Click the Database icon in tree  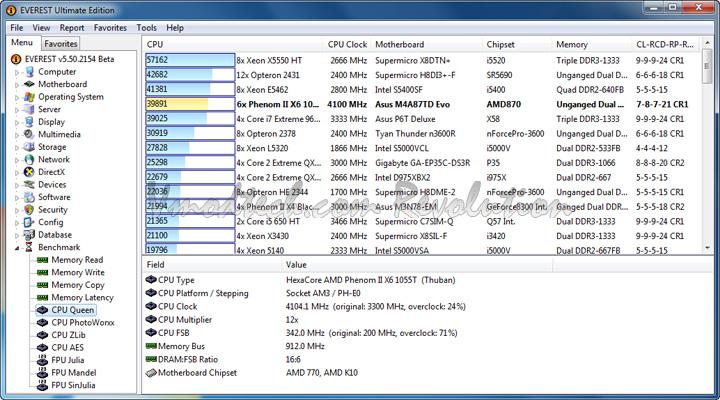pos(29,235)
